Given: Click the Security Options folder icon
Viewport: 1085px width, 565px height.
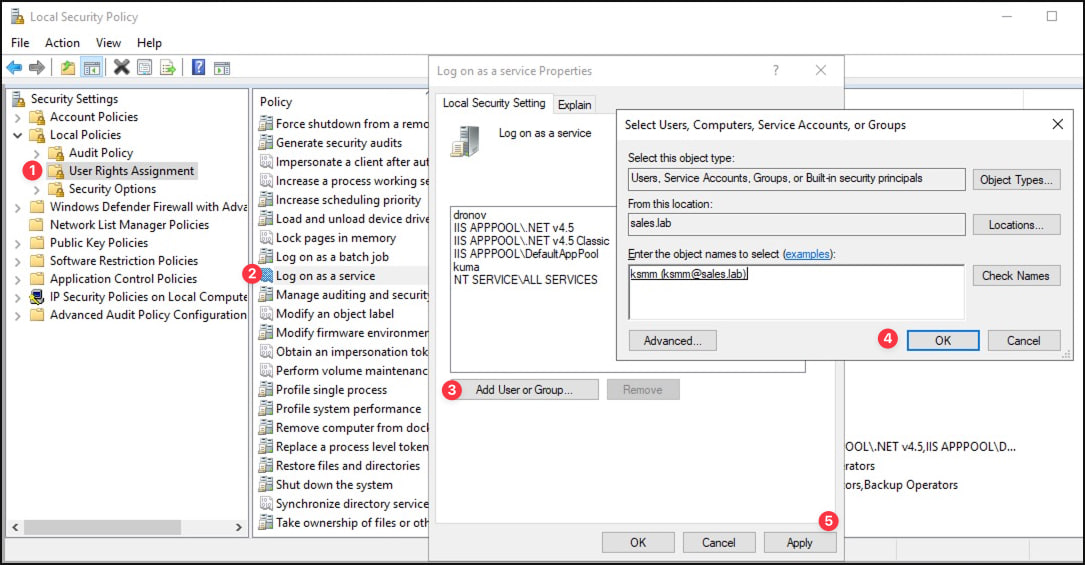Looking at the screenshot, I should click(56, 189).
